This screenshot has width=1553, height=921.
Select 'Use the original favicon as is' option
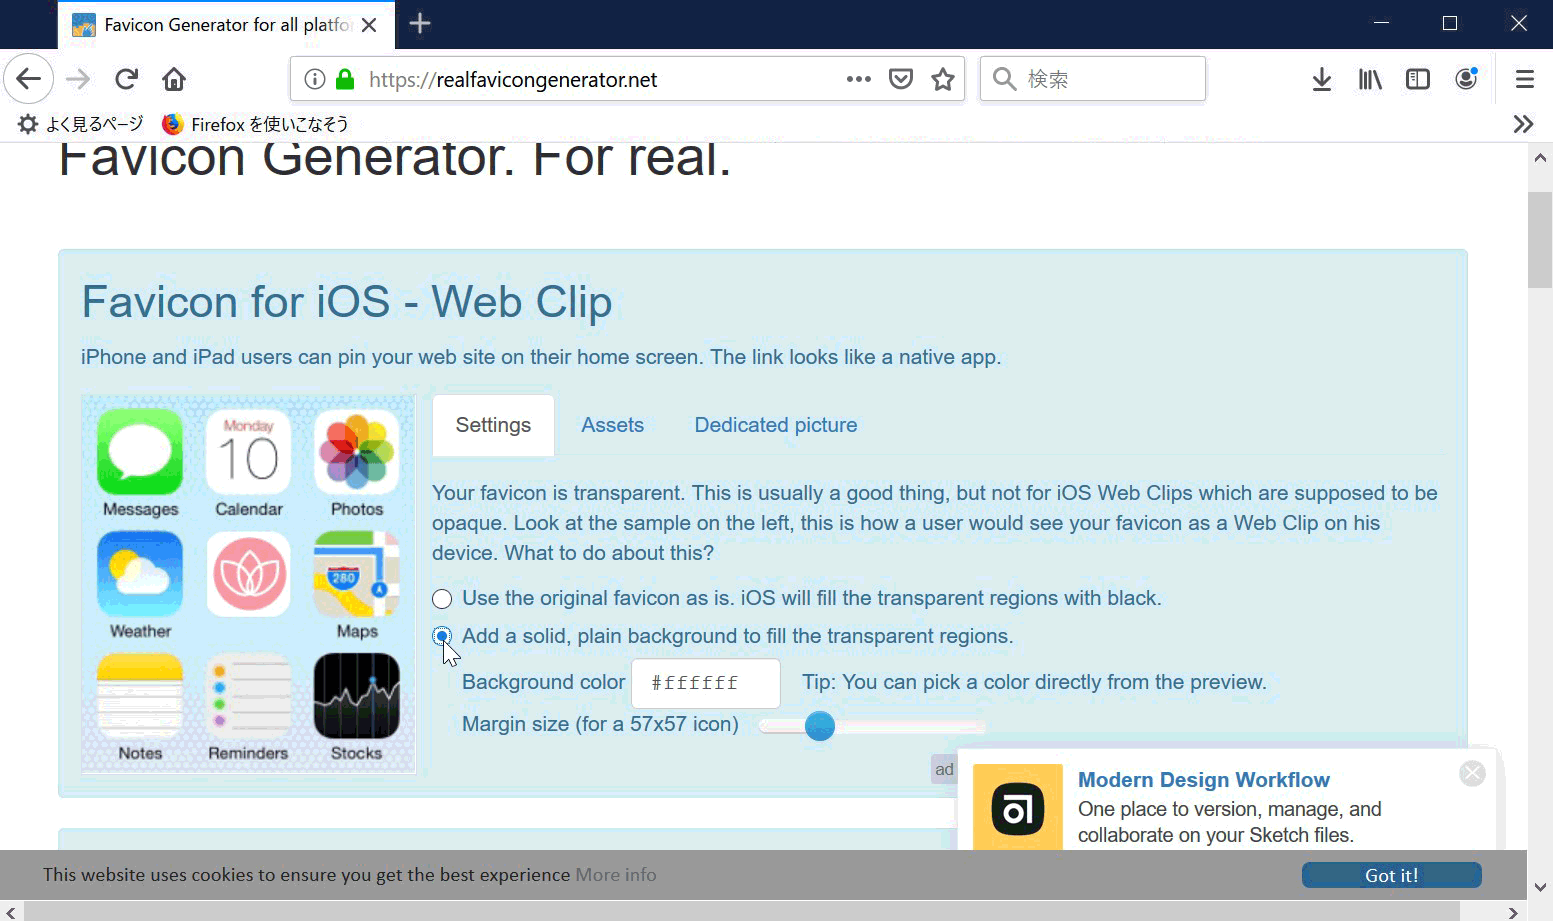[x=442, y=599]
